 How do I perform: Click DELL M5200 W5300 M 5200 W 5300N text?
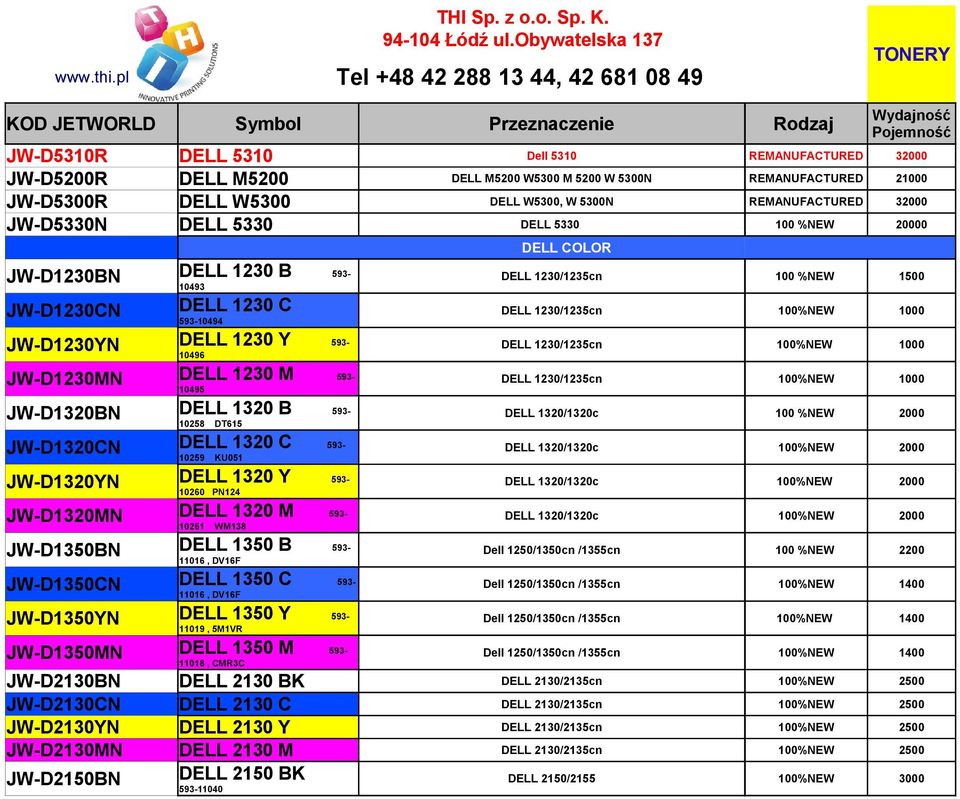(x=552, y=179)
